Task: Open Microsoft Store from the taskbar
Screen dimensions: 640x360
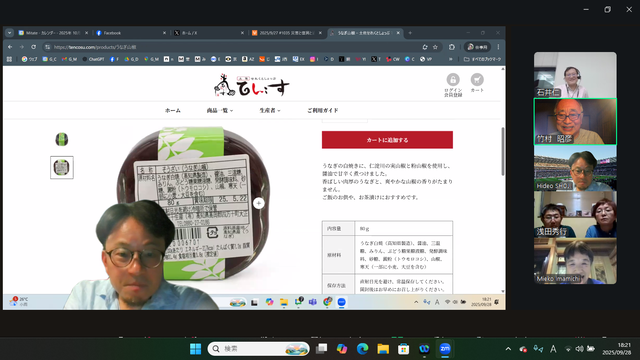Action: (x=404, y=349)
